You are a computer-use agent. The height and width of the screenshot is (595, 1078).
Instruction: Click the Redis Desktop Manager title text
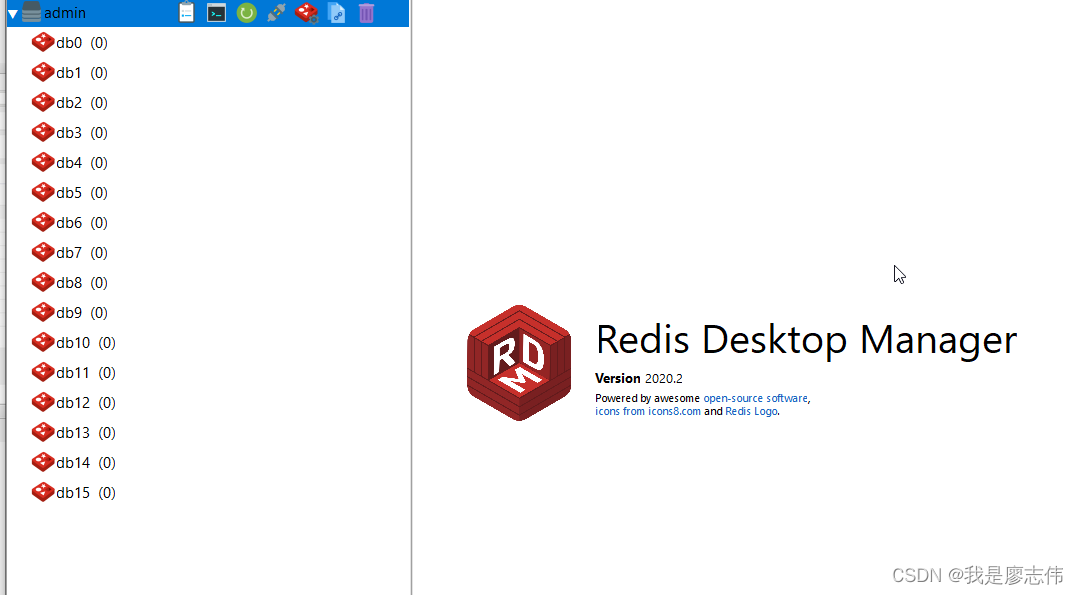[x=806, y=340]
